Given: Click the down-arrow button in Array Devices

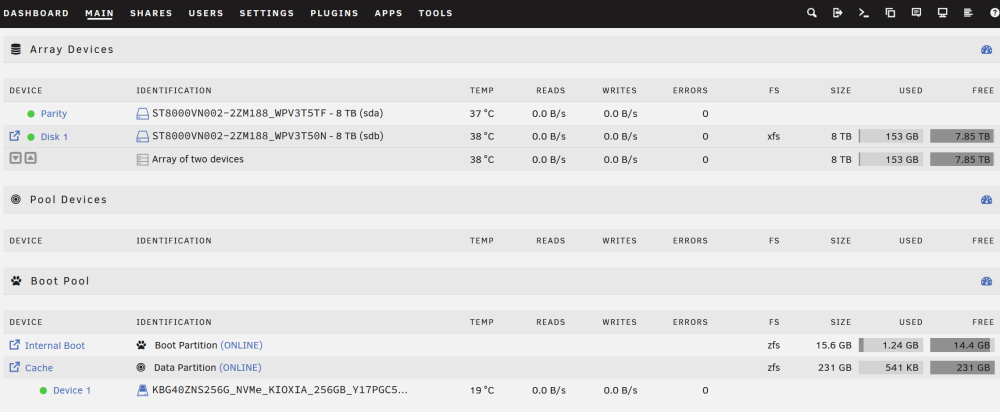Looking at the screenshot, I should 17,158.
